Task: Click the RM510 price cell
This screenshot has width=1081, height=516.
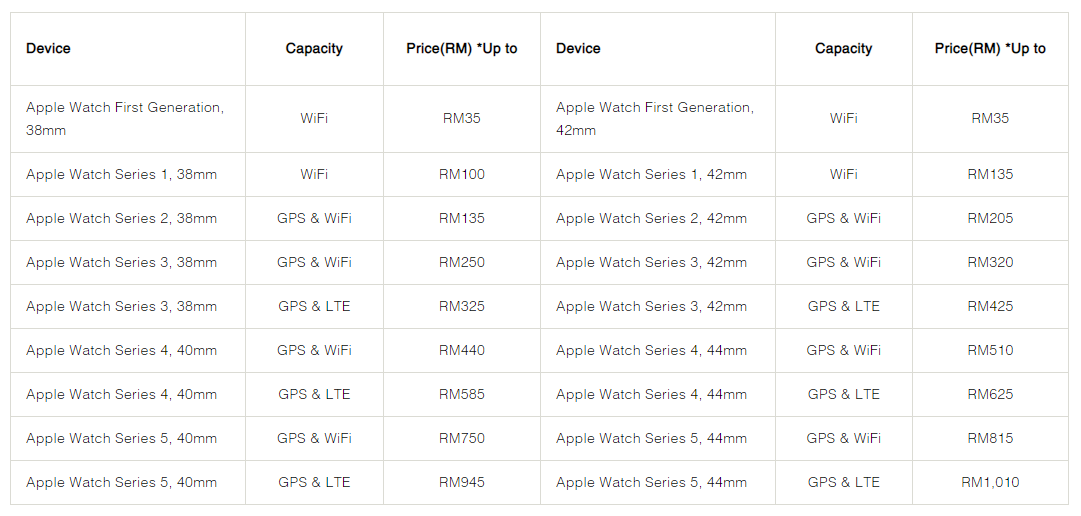Action: (990, 350)
